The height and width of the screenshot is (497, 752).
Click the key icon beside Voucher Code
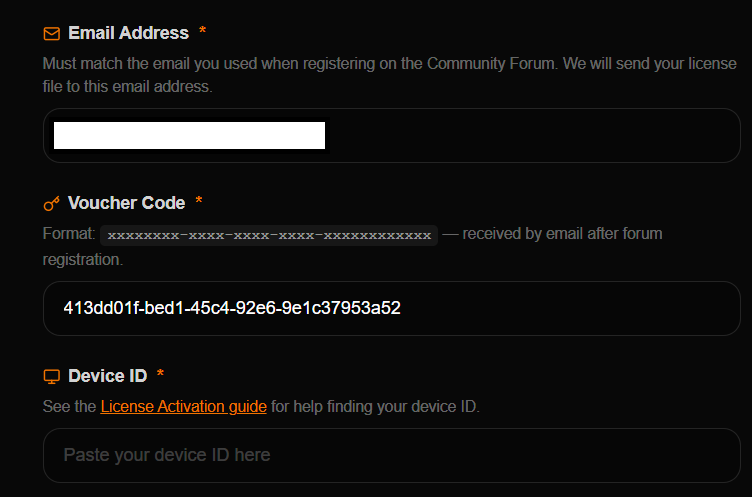[52, 203]
